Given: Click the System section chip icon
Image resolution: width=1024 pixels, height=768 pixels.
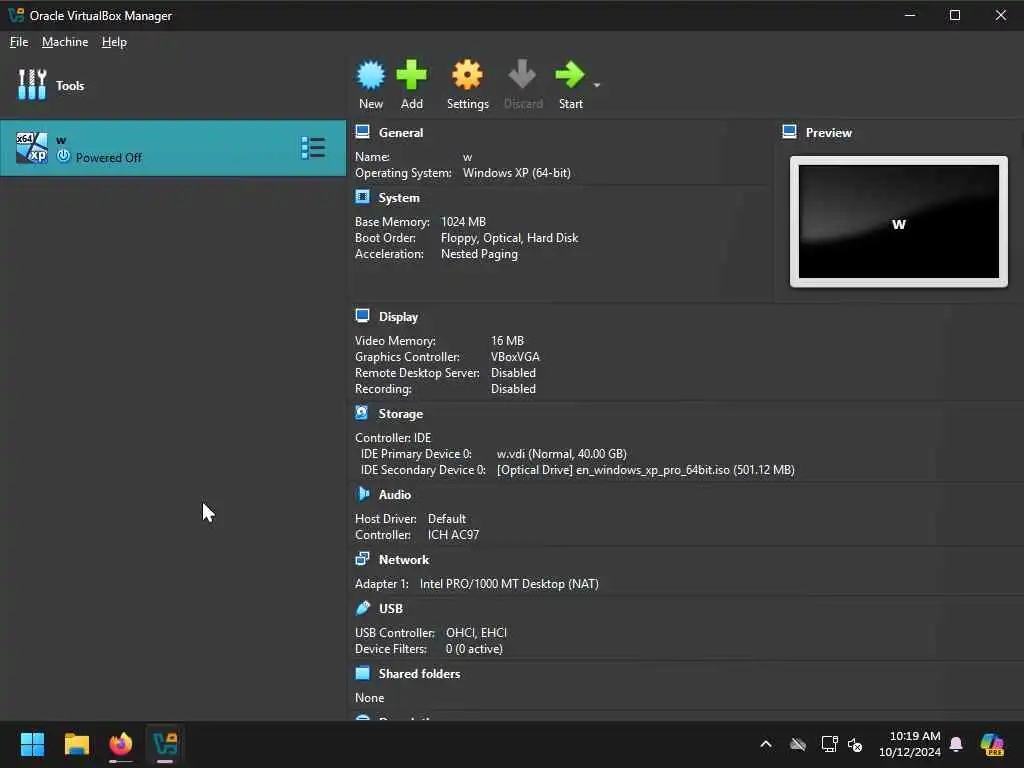Looking at the screenshot, I should tap(362, 197).
